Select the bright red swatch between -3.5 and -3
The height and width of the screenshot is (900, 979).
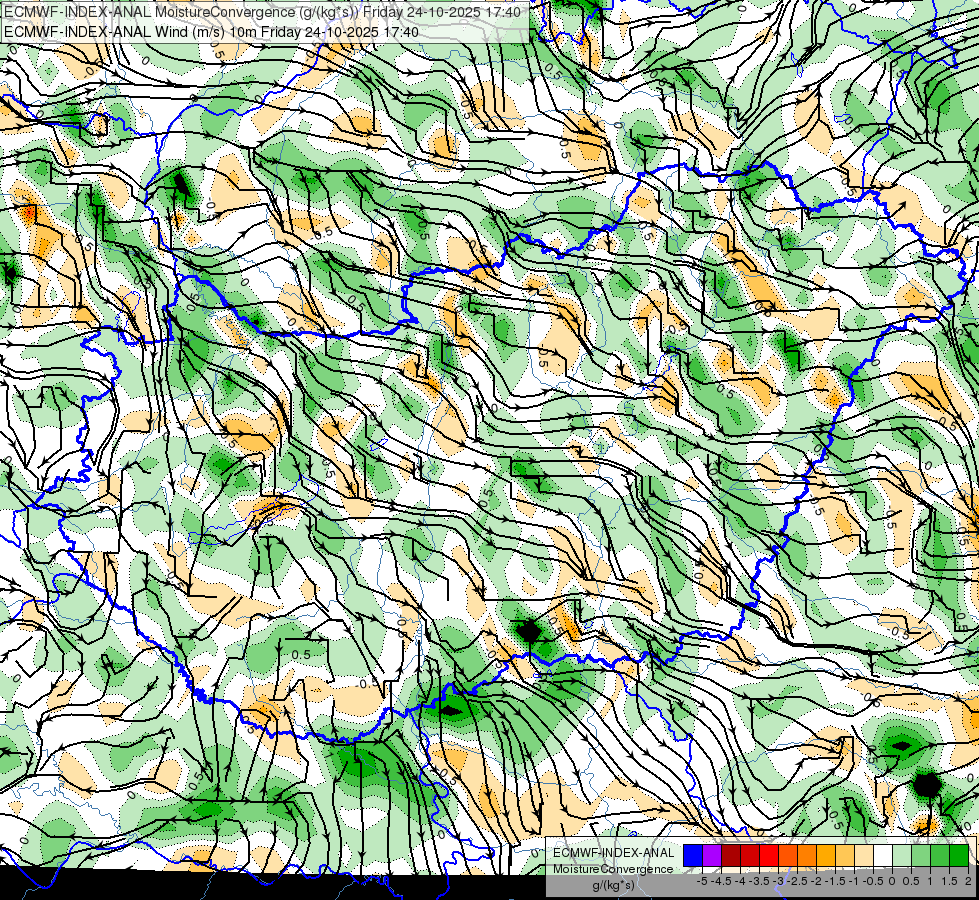769,856
